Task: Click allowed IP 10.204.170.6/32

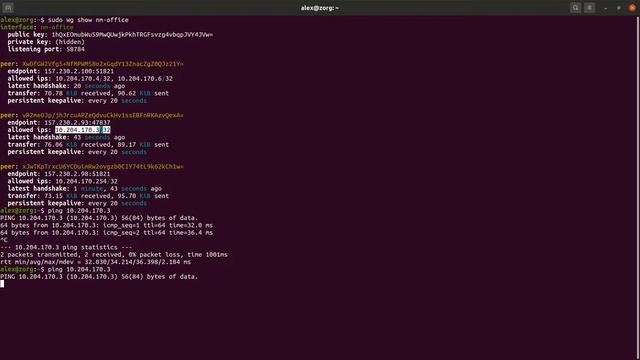Action: click(145, 78)
